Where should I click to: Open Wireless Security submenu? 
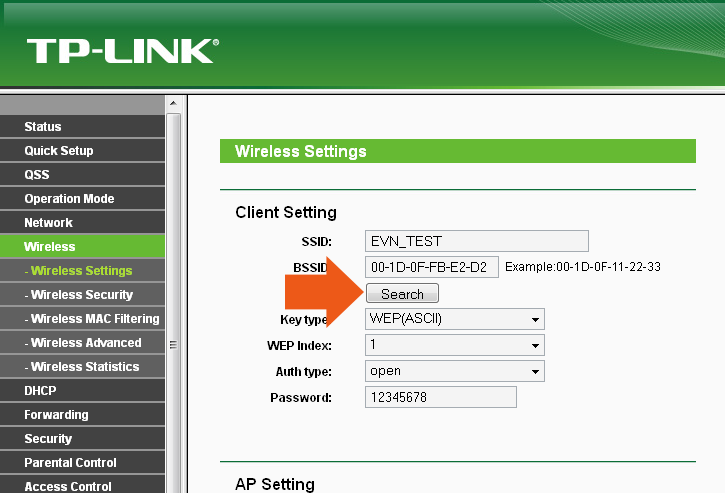[82, 295]
